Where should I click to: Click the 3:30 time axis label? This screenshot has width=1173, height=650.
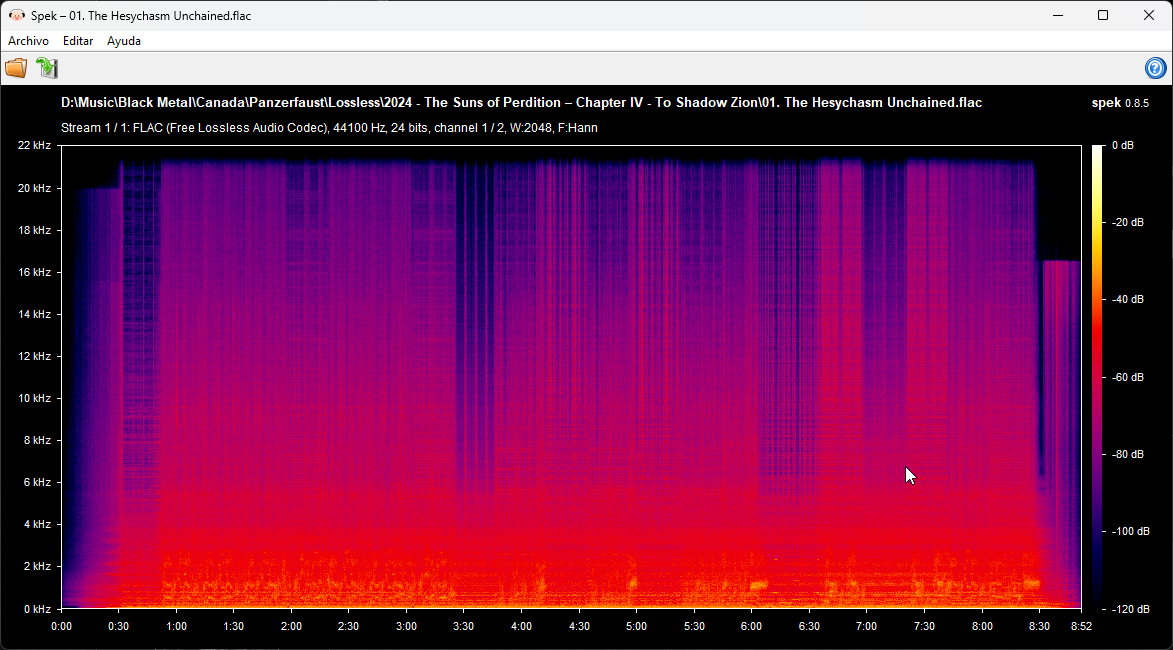pos(464,626)
